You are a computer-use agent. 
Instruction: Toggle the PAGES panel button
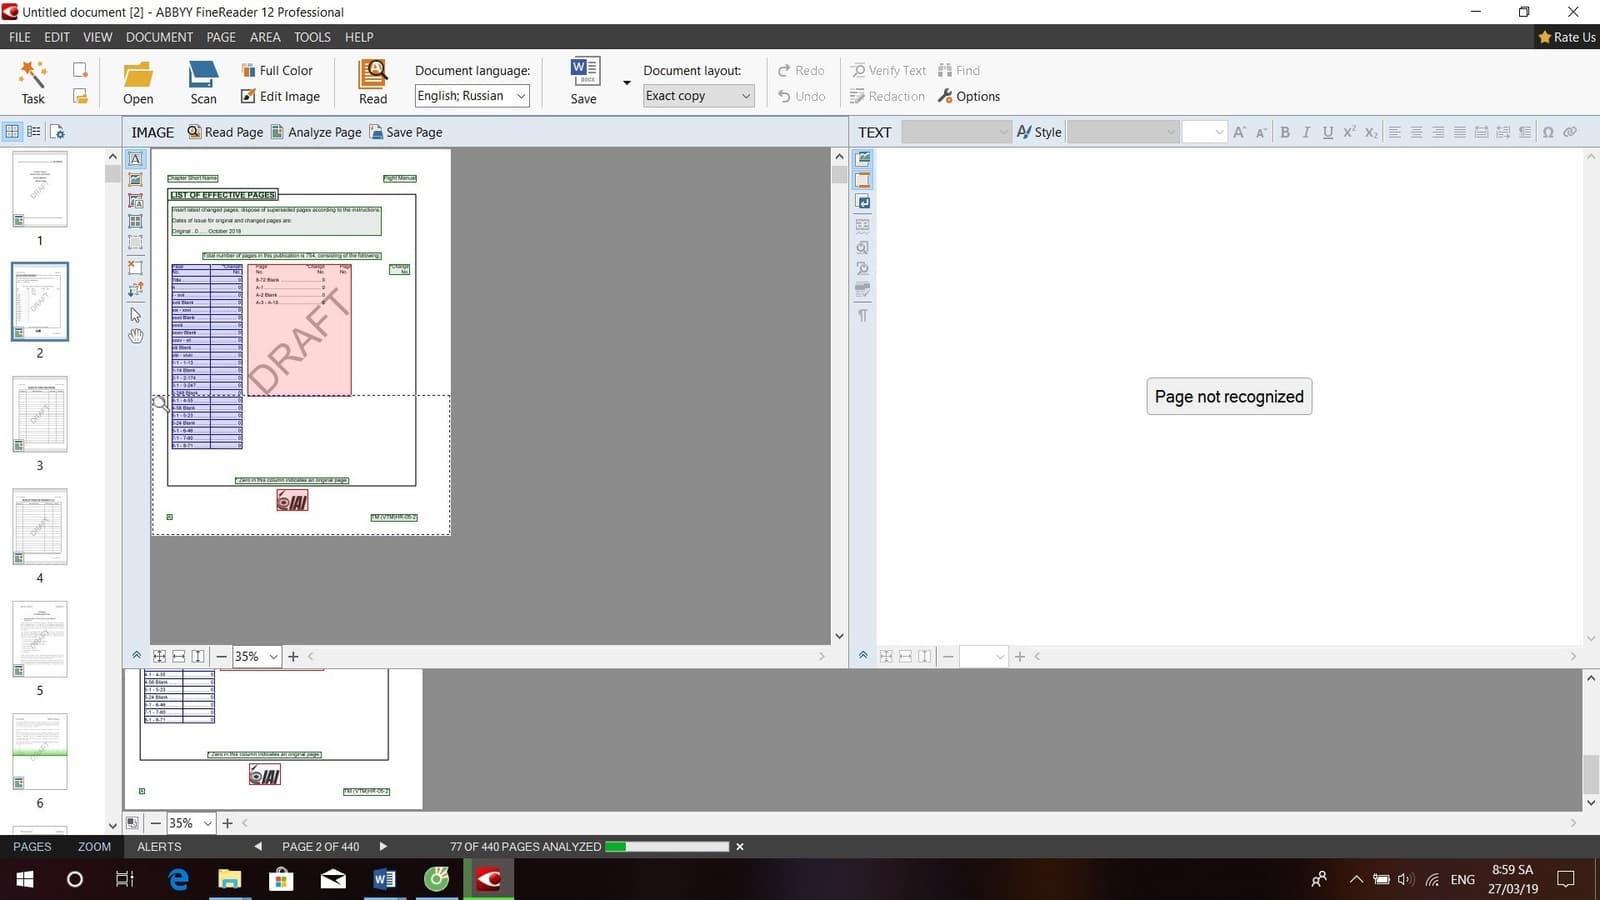click(32, 847)
